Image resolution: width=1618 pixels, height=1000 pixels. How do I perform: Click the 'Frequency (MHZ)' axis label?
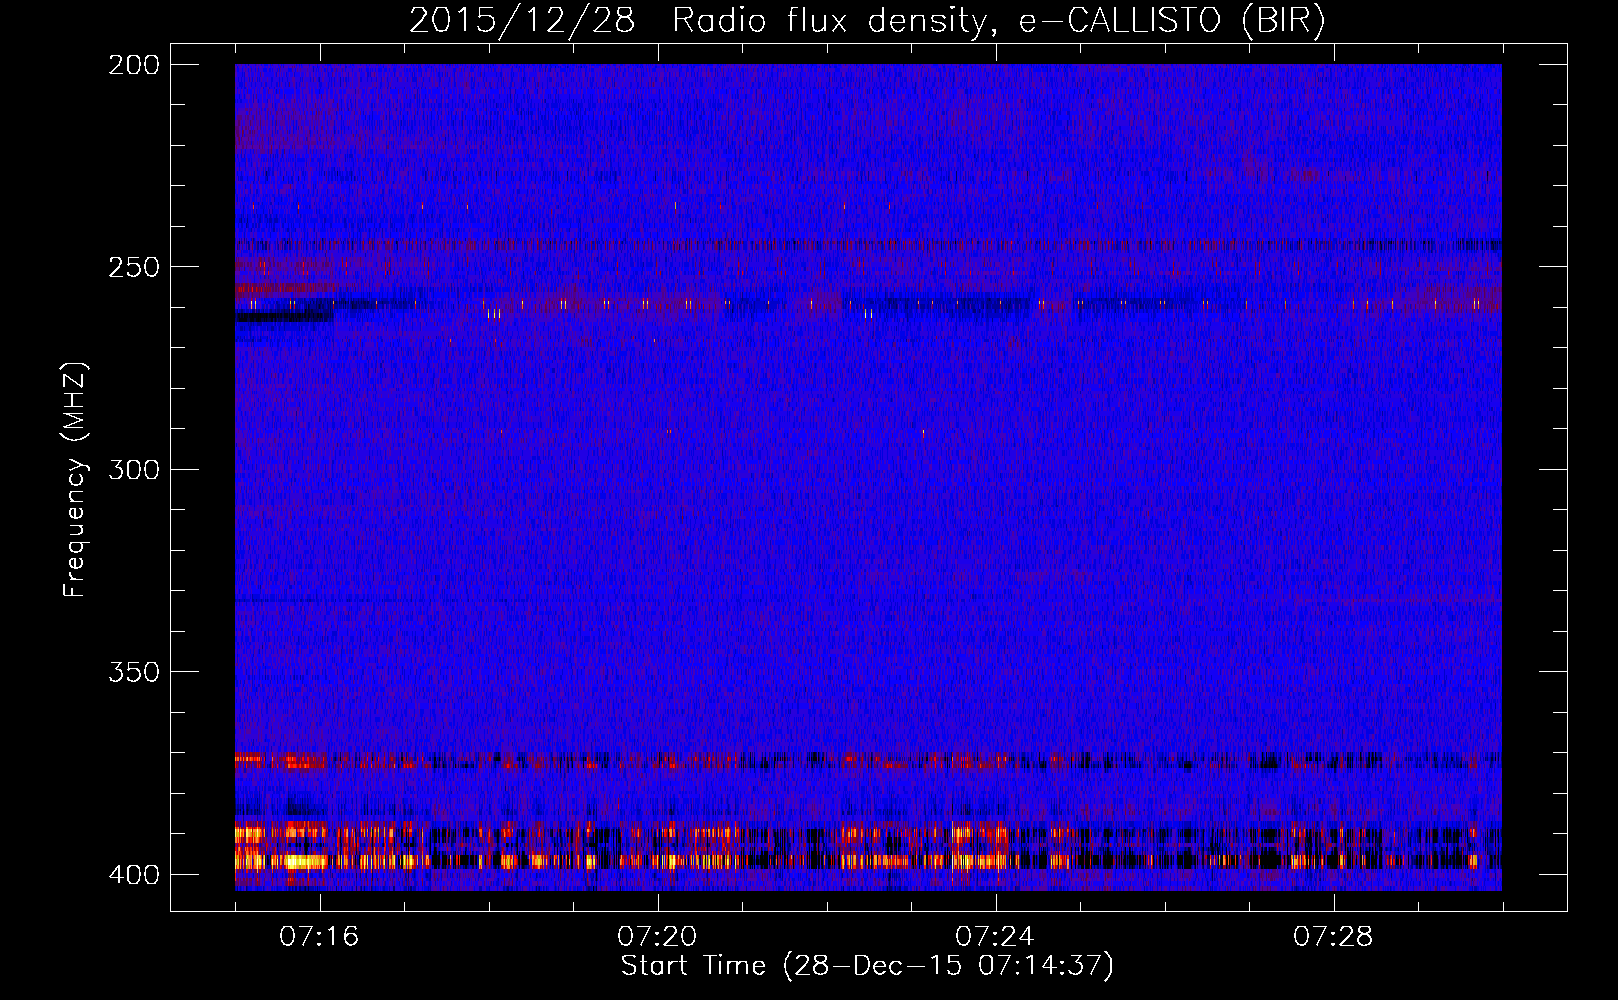click(x=75, y=479)
